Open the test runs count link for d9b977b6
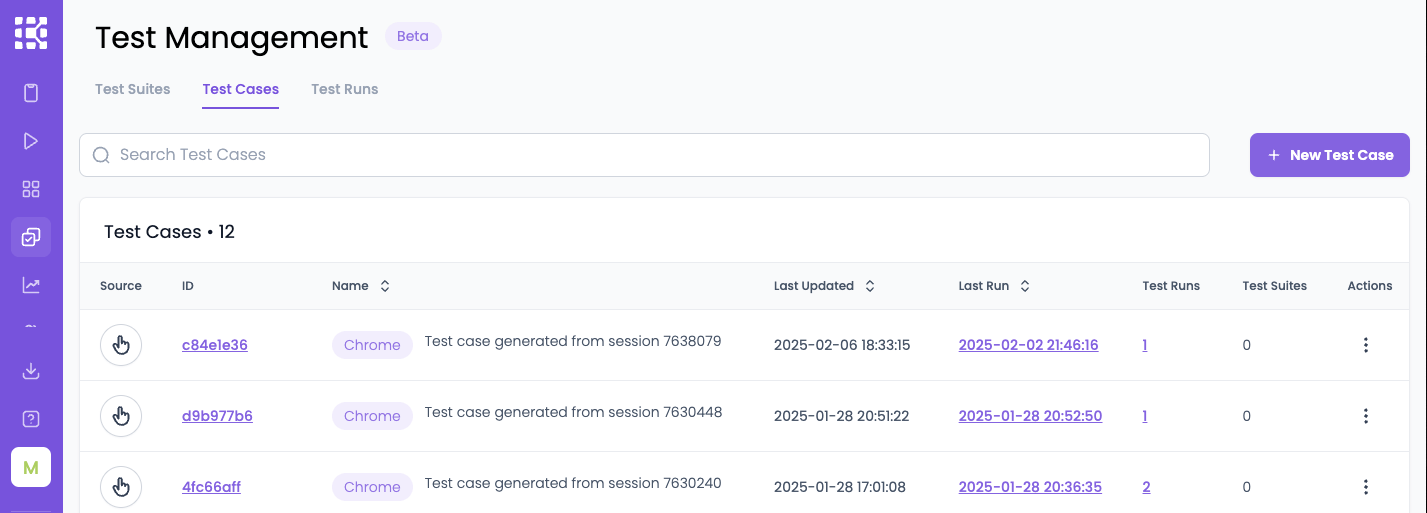Viewport: 1427px width, 513px height. tap(1145, 416)
